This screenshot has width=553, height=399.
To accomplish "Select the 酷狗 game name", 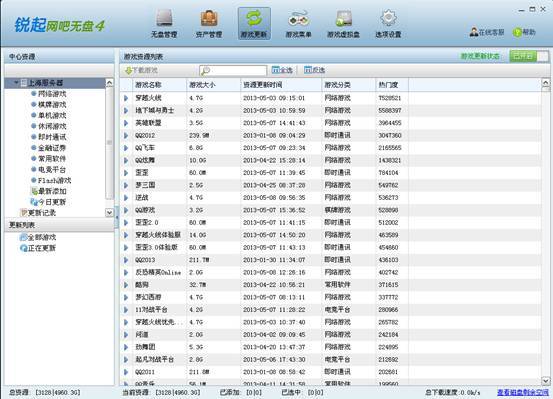I will coord(142,285).
